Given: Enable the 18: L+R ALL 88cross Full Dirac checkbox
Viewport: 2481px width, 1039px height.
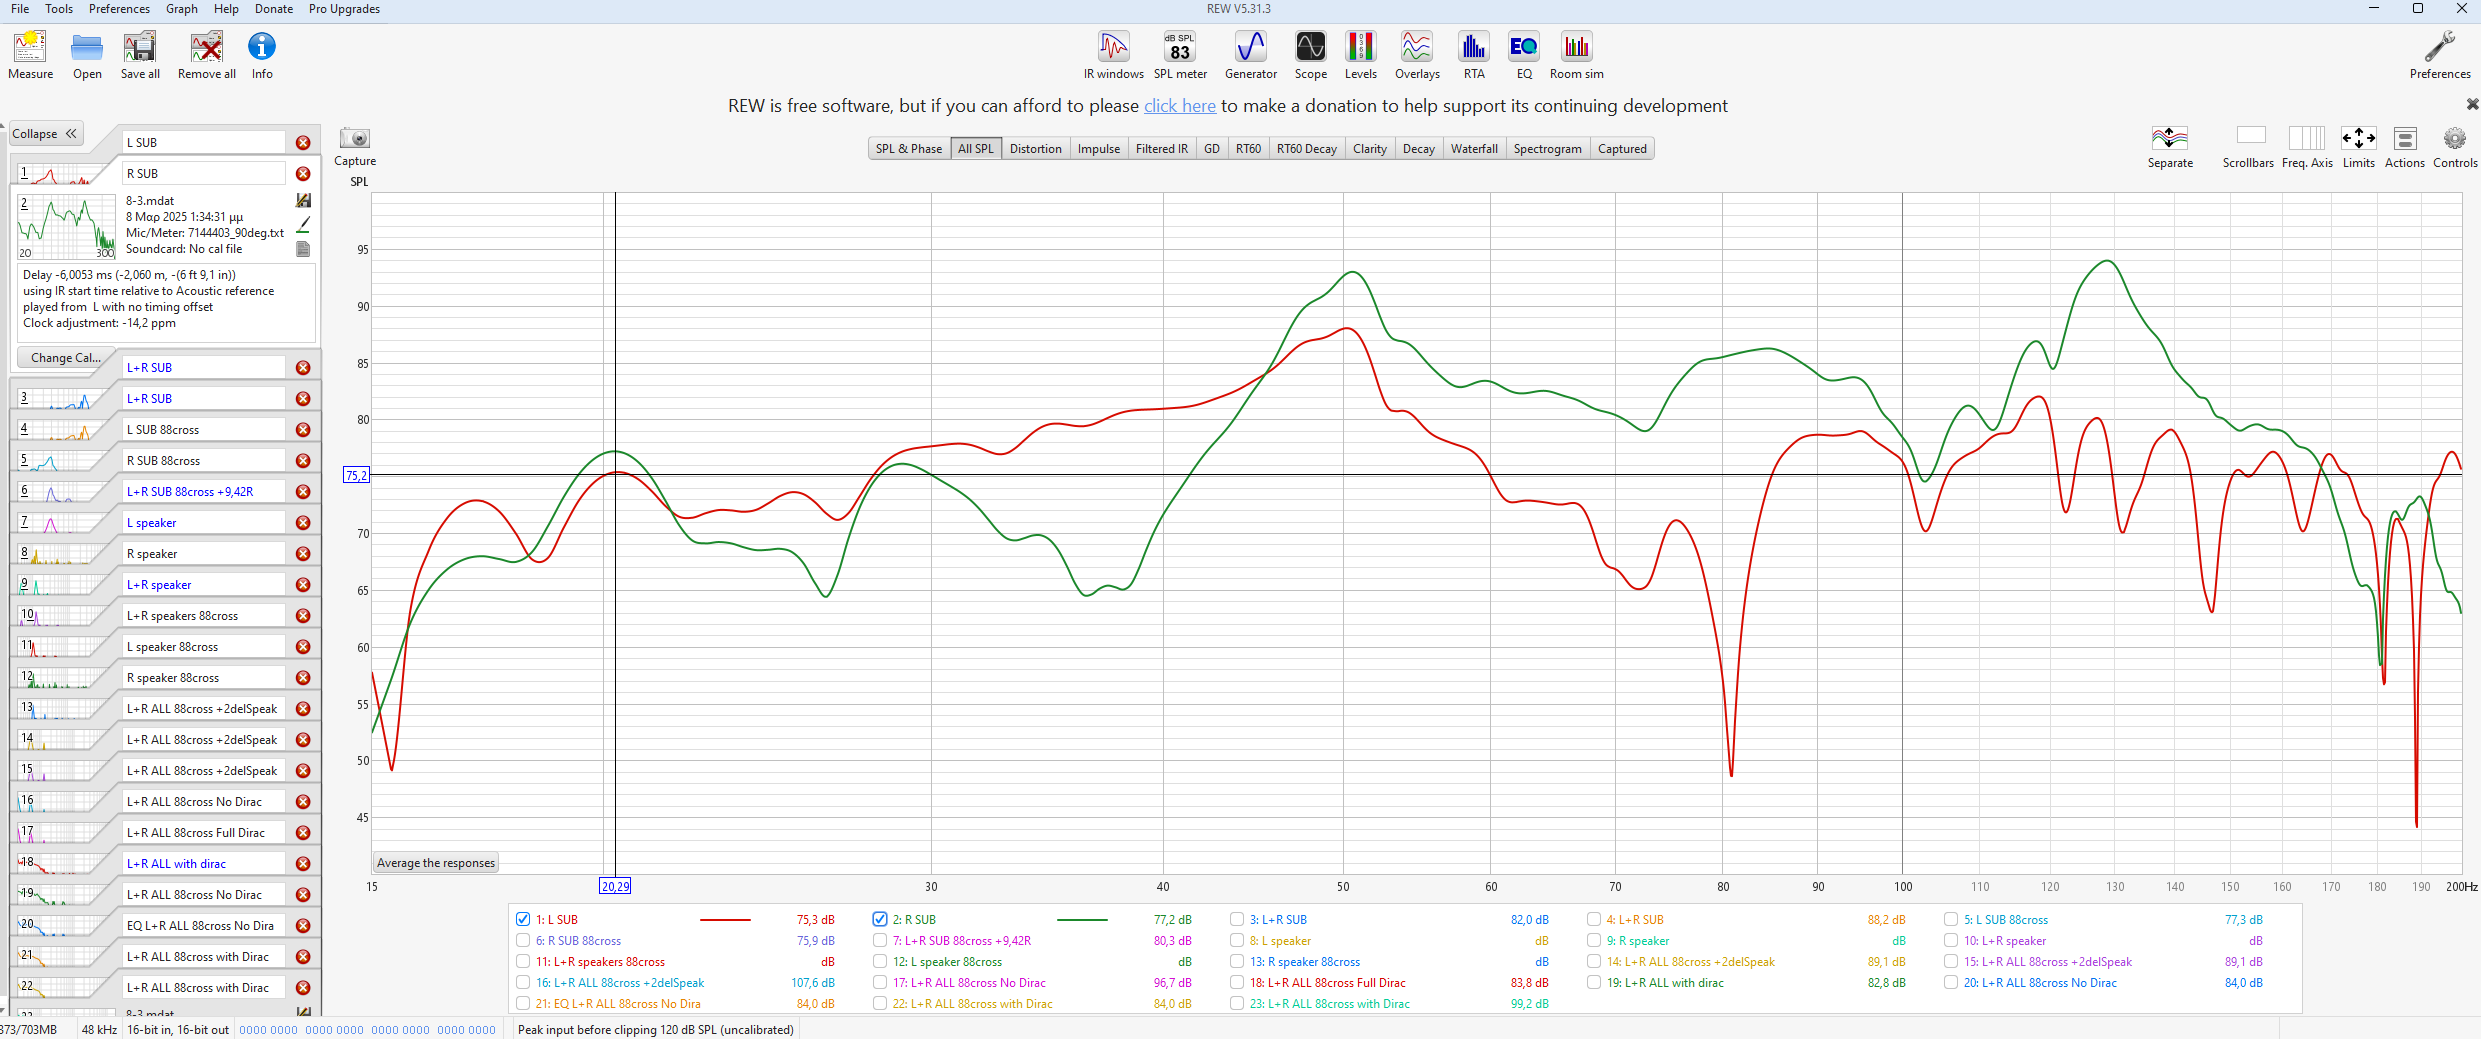Looking at the screenshot, I should click(x=1237, y=982).
